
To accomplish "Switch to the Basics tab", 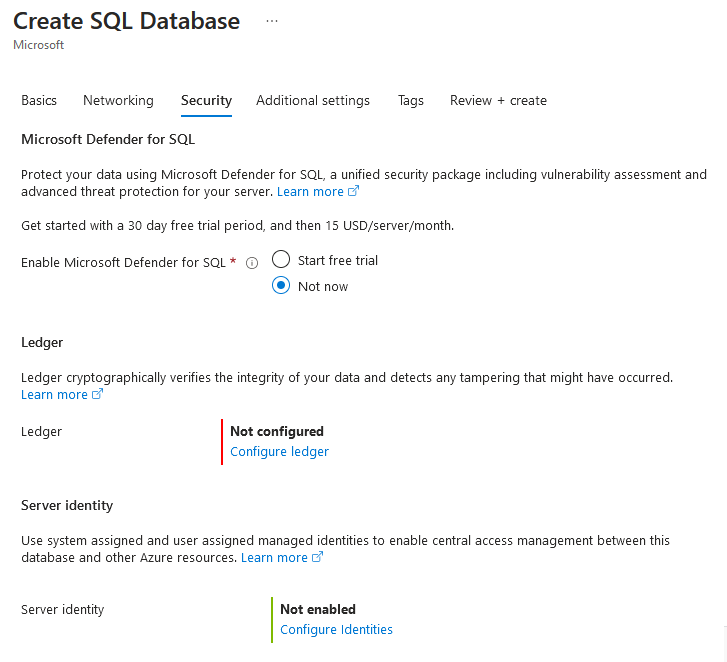I will coord(39,101).
